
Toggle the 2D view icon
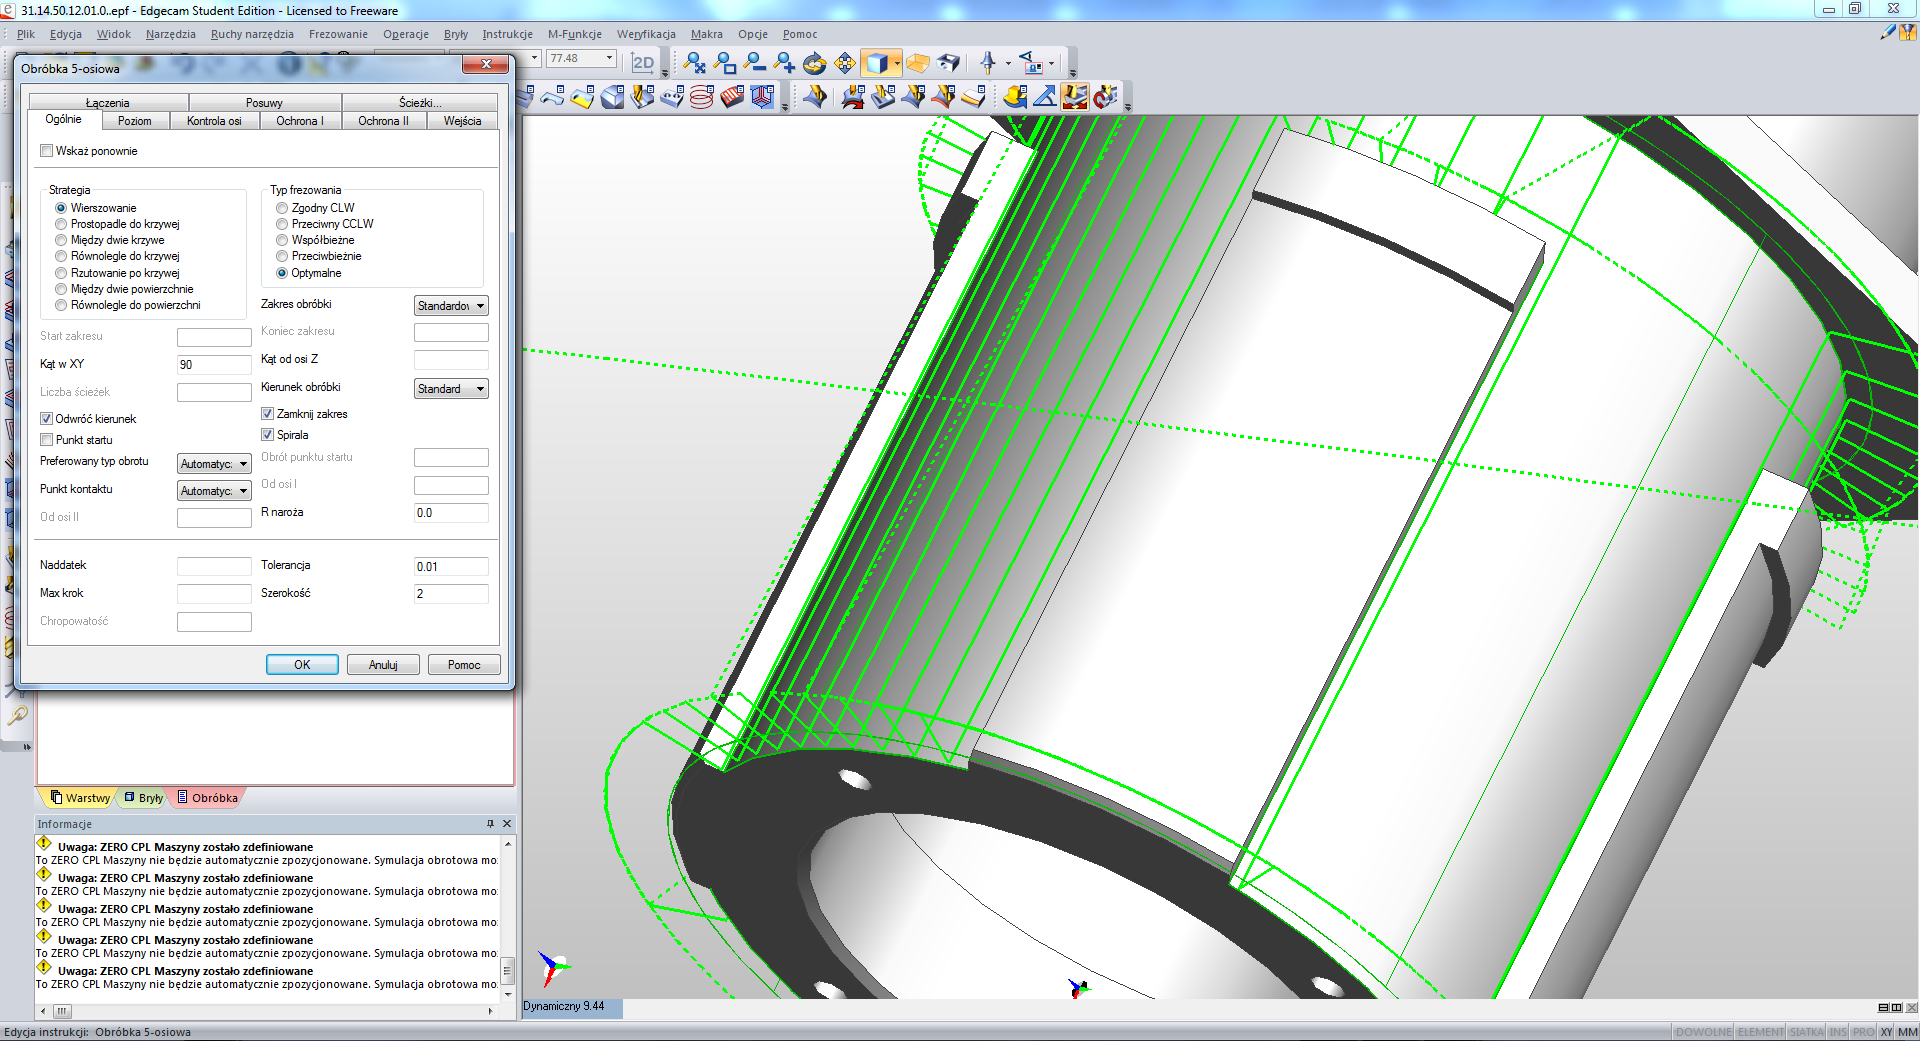click(x=643, y=62)
